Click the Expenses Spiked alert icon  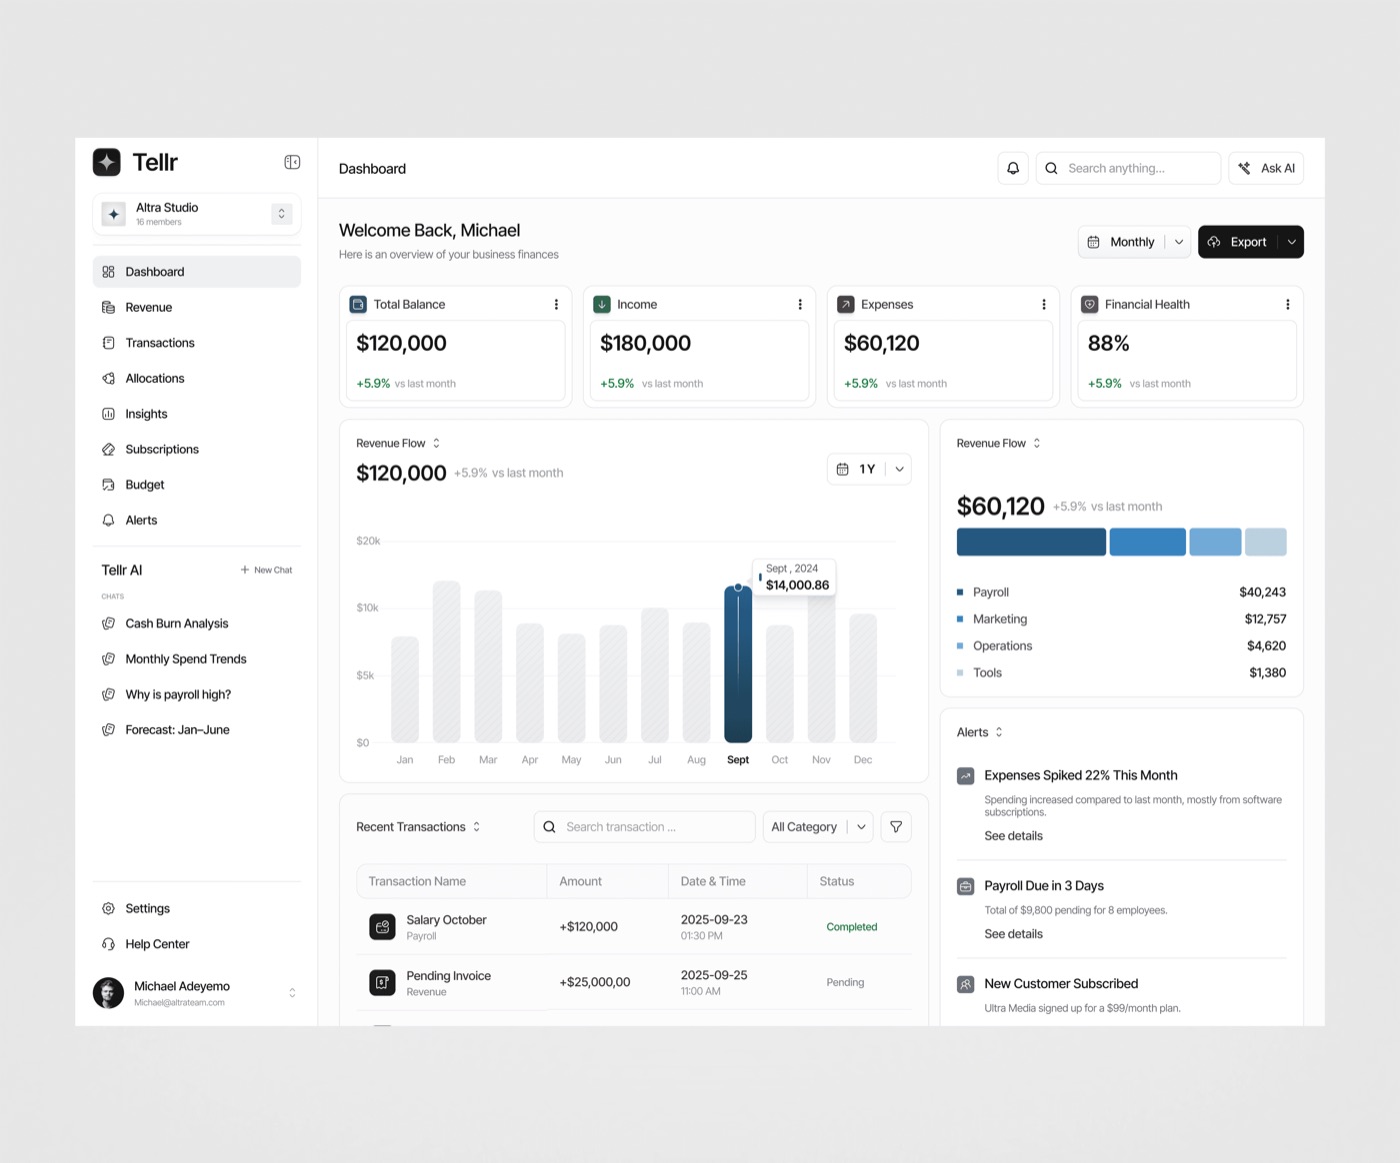click(x=966, y=776)
